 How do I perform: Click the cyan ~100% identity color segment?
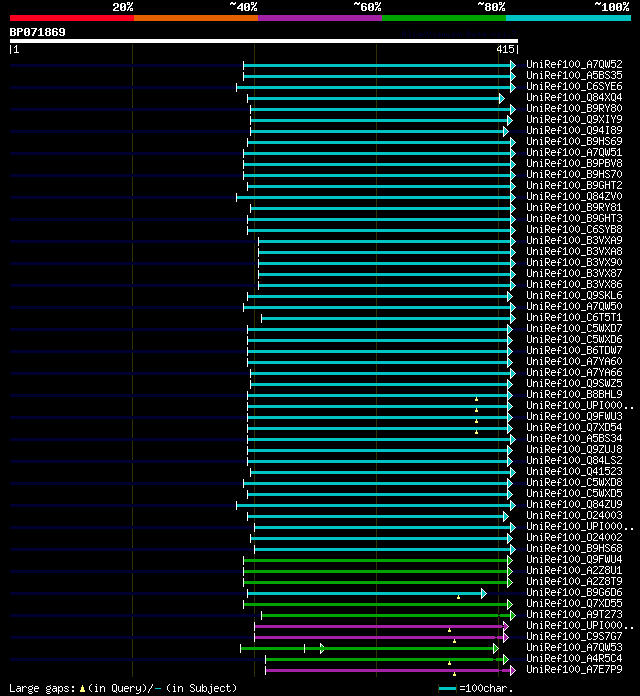click(x=569, y=18)
